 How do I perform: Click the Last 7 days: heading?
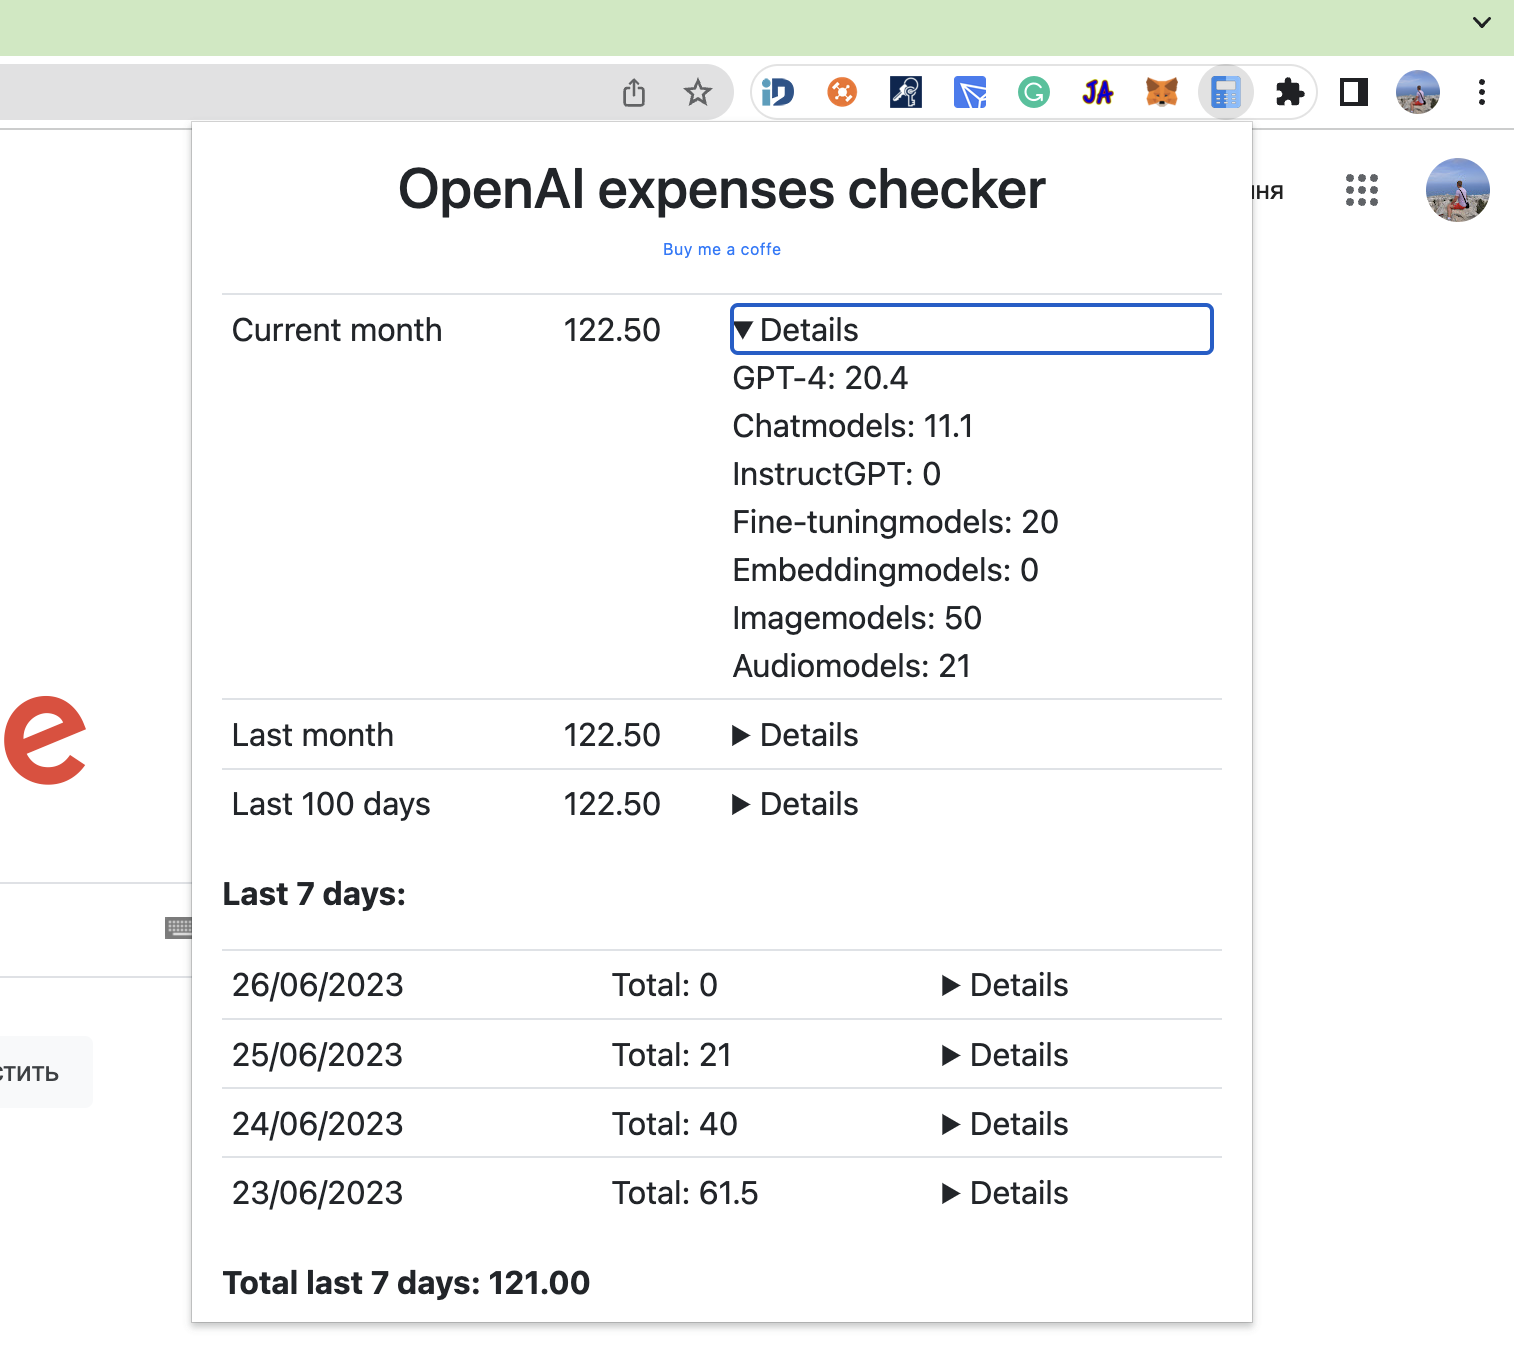tap(314, 894)
